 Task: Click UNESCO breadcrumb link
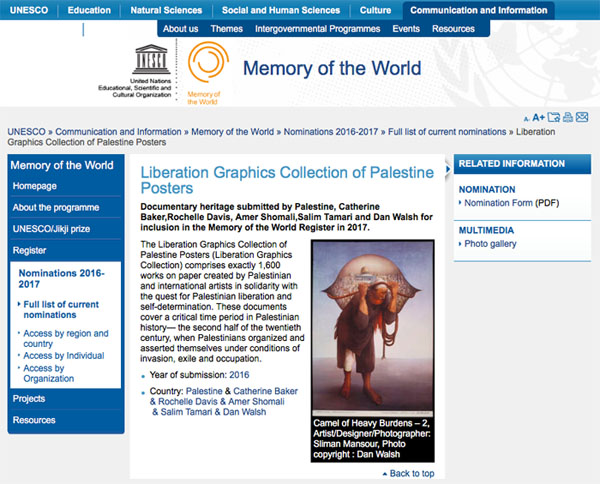point(26,132)
